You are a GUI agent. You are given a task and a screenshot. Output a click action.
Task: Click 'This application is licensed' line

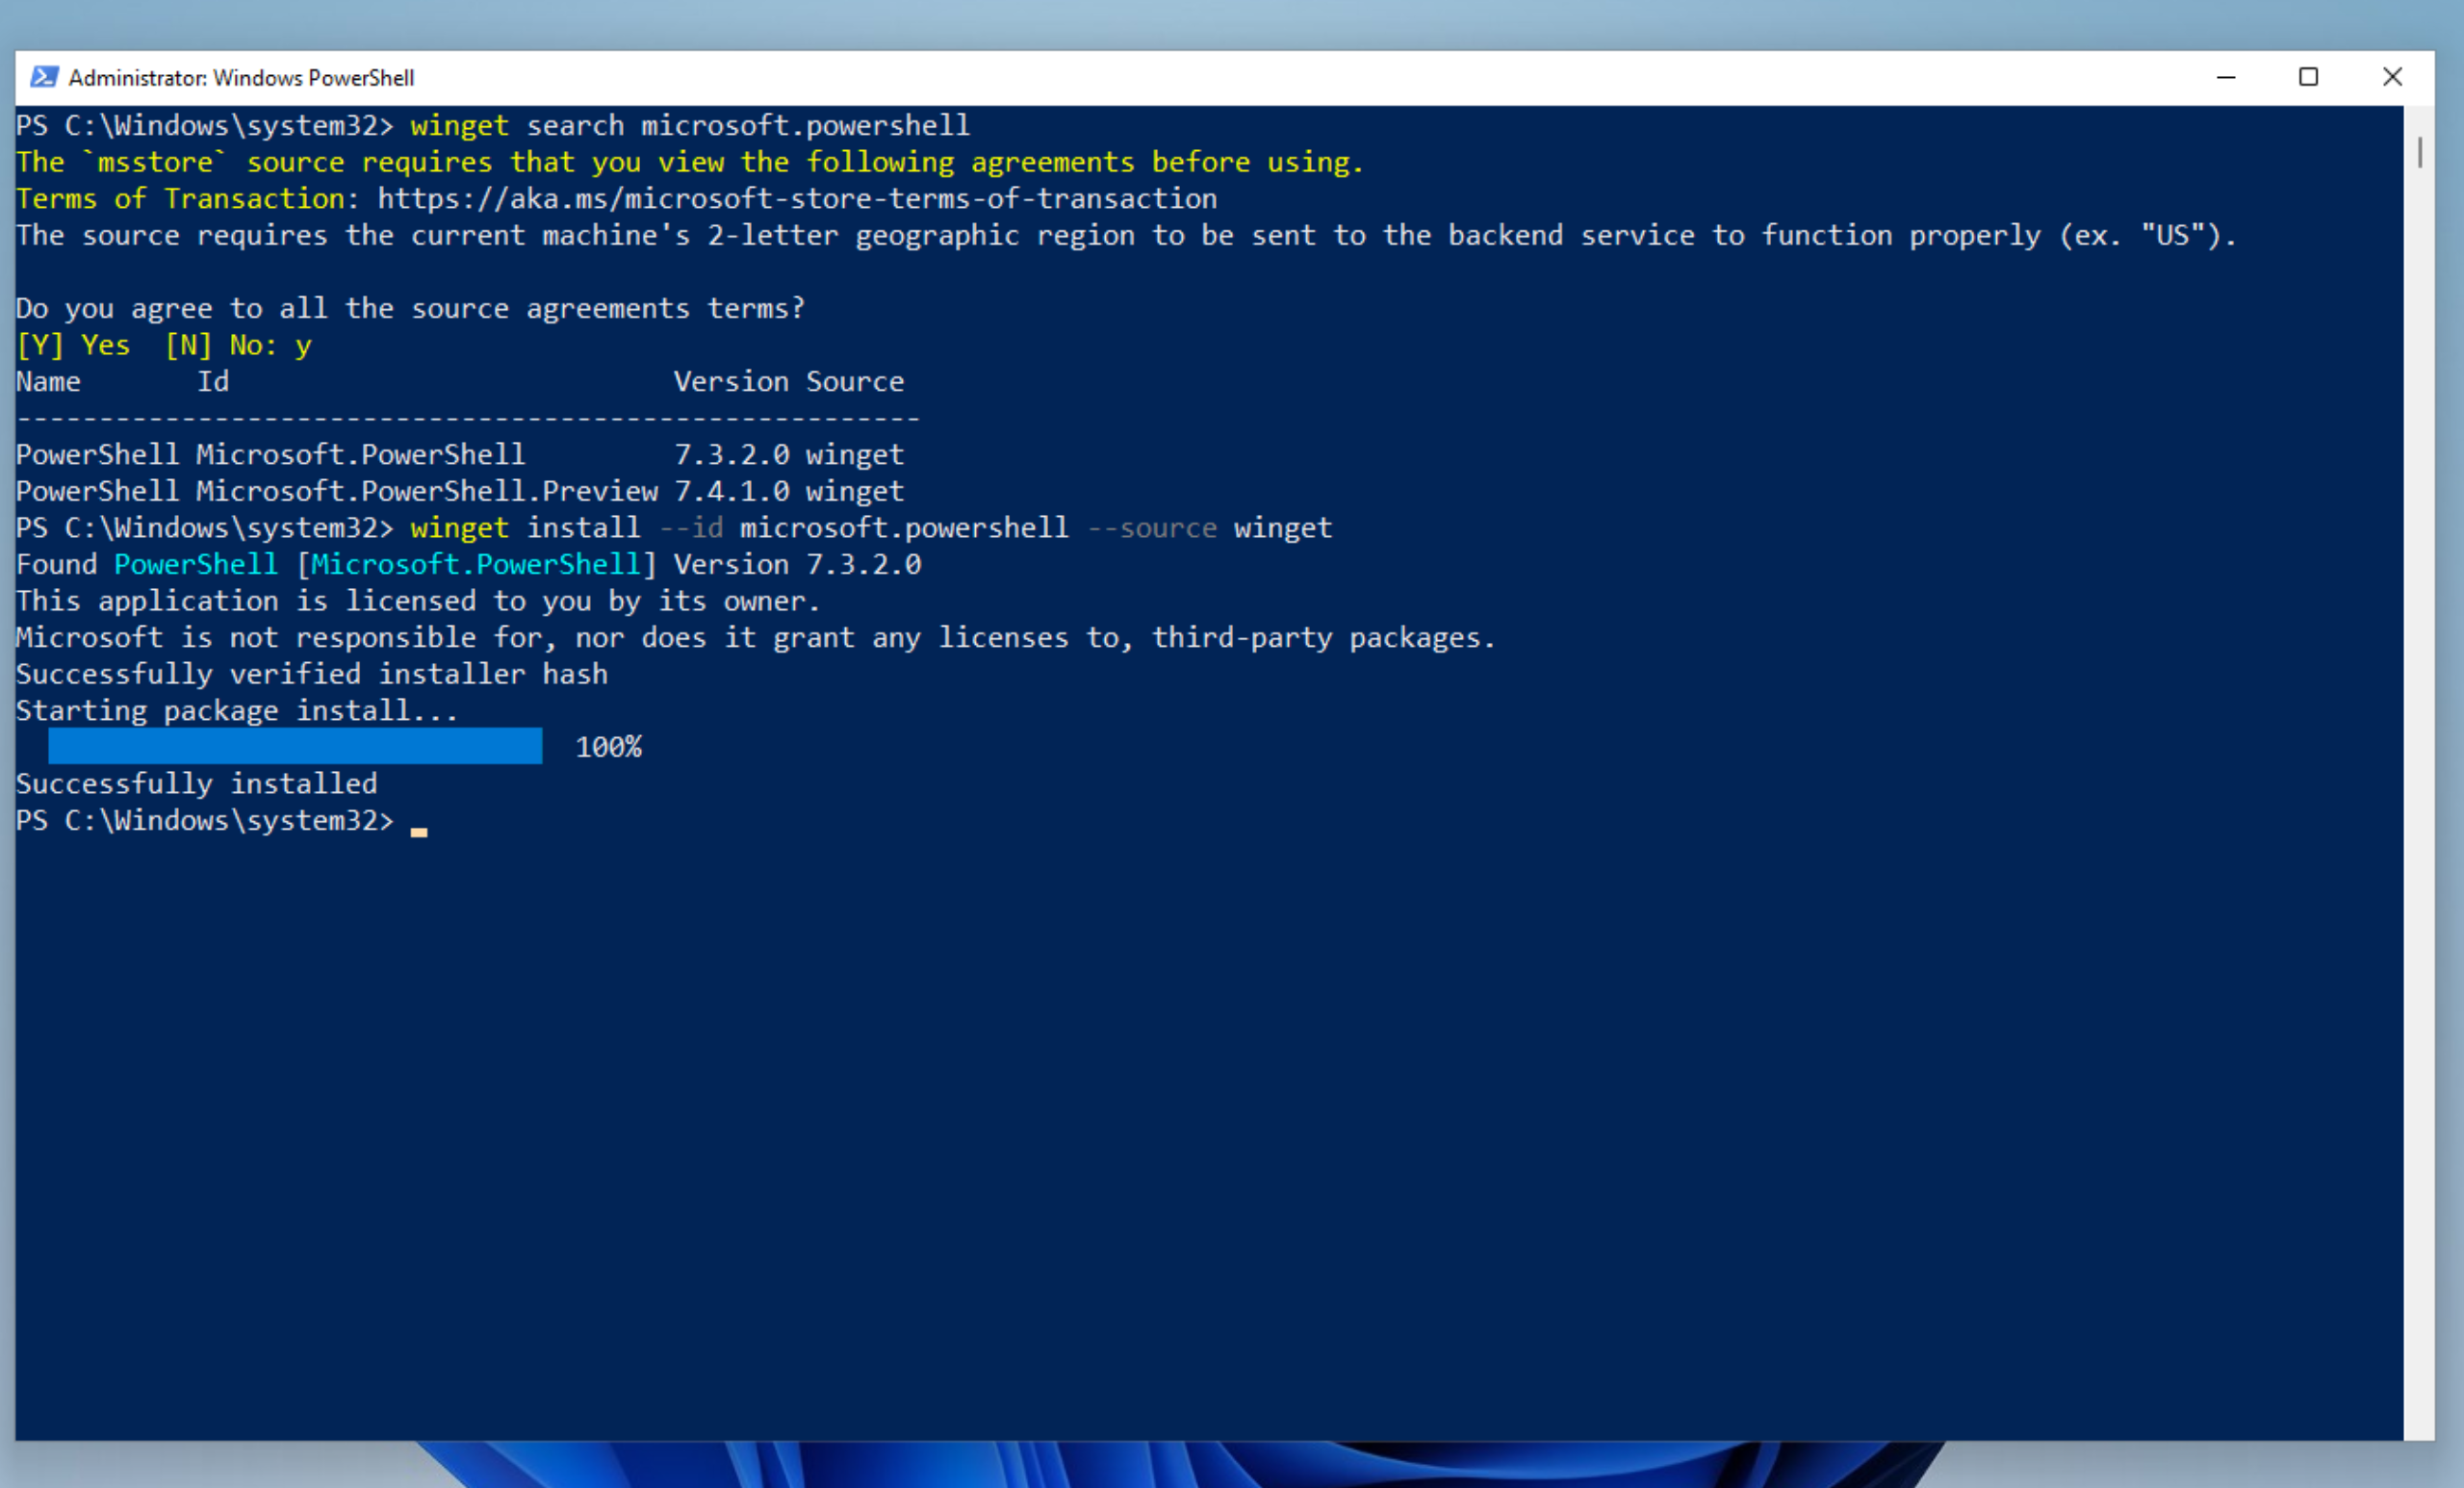tap(418, 601)
